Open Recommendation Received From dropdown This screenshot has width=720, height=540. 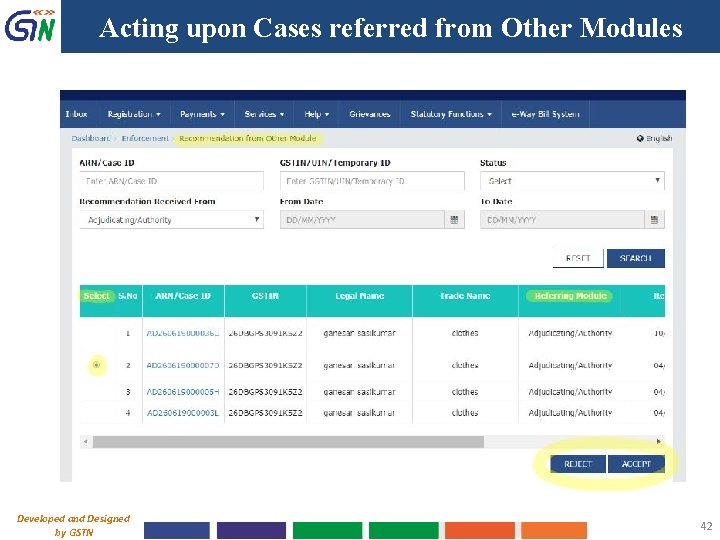171,220
